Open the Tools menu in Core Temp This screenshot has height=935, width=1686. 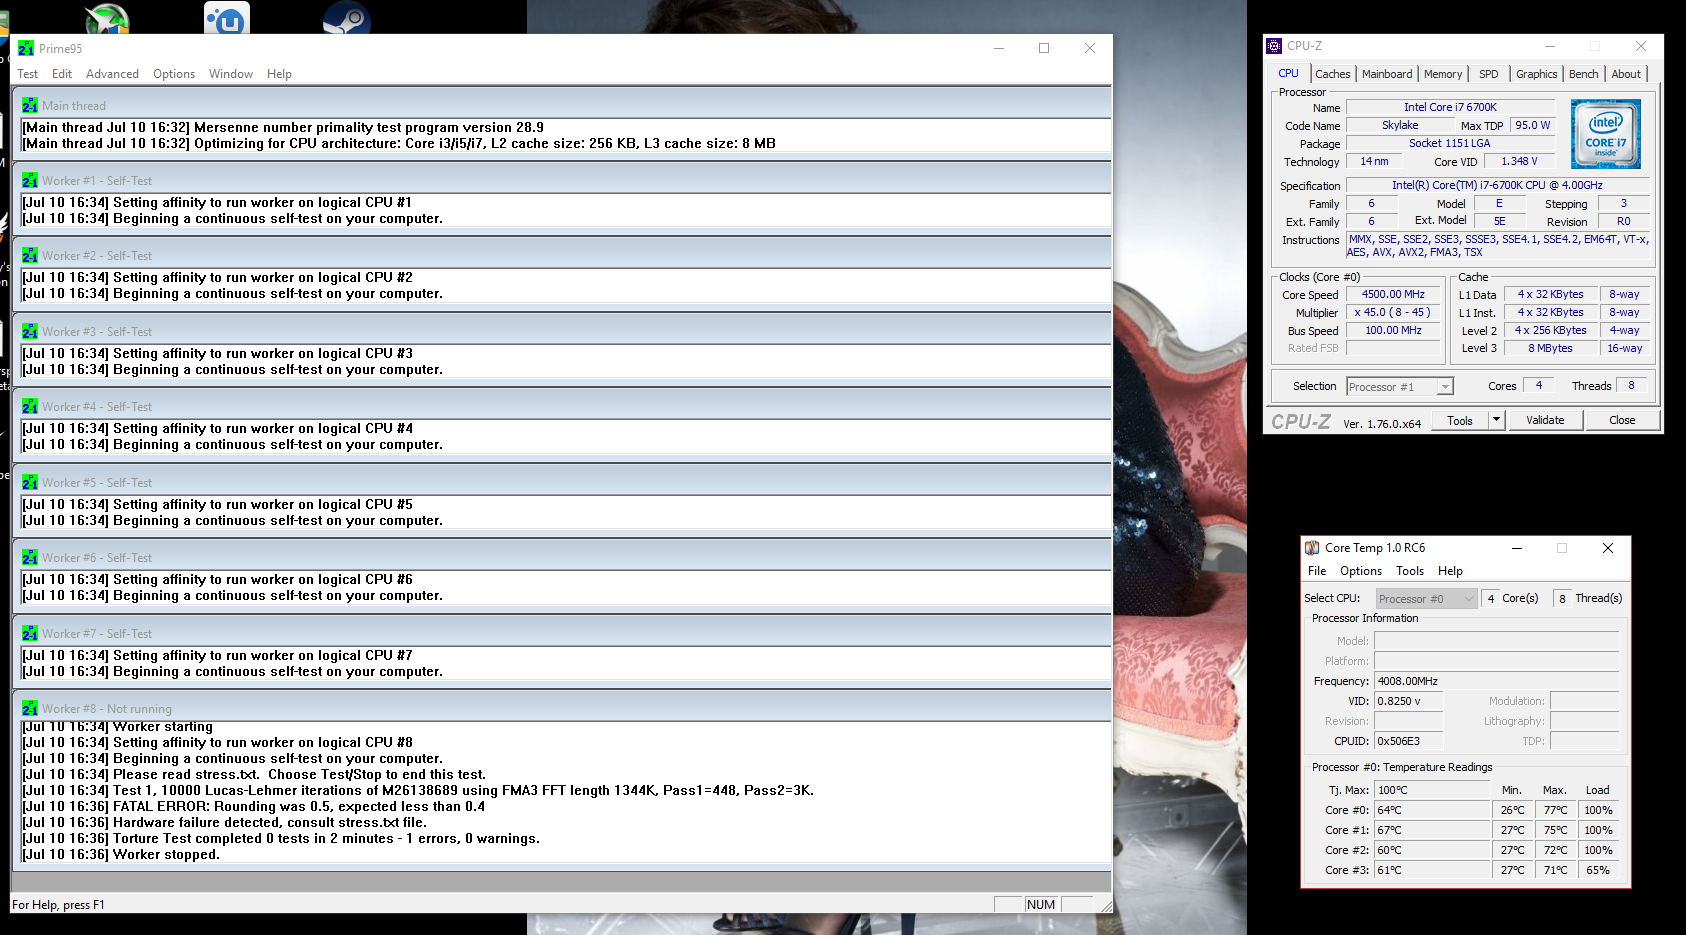pyautogui.click(x=1410, y=571)
